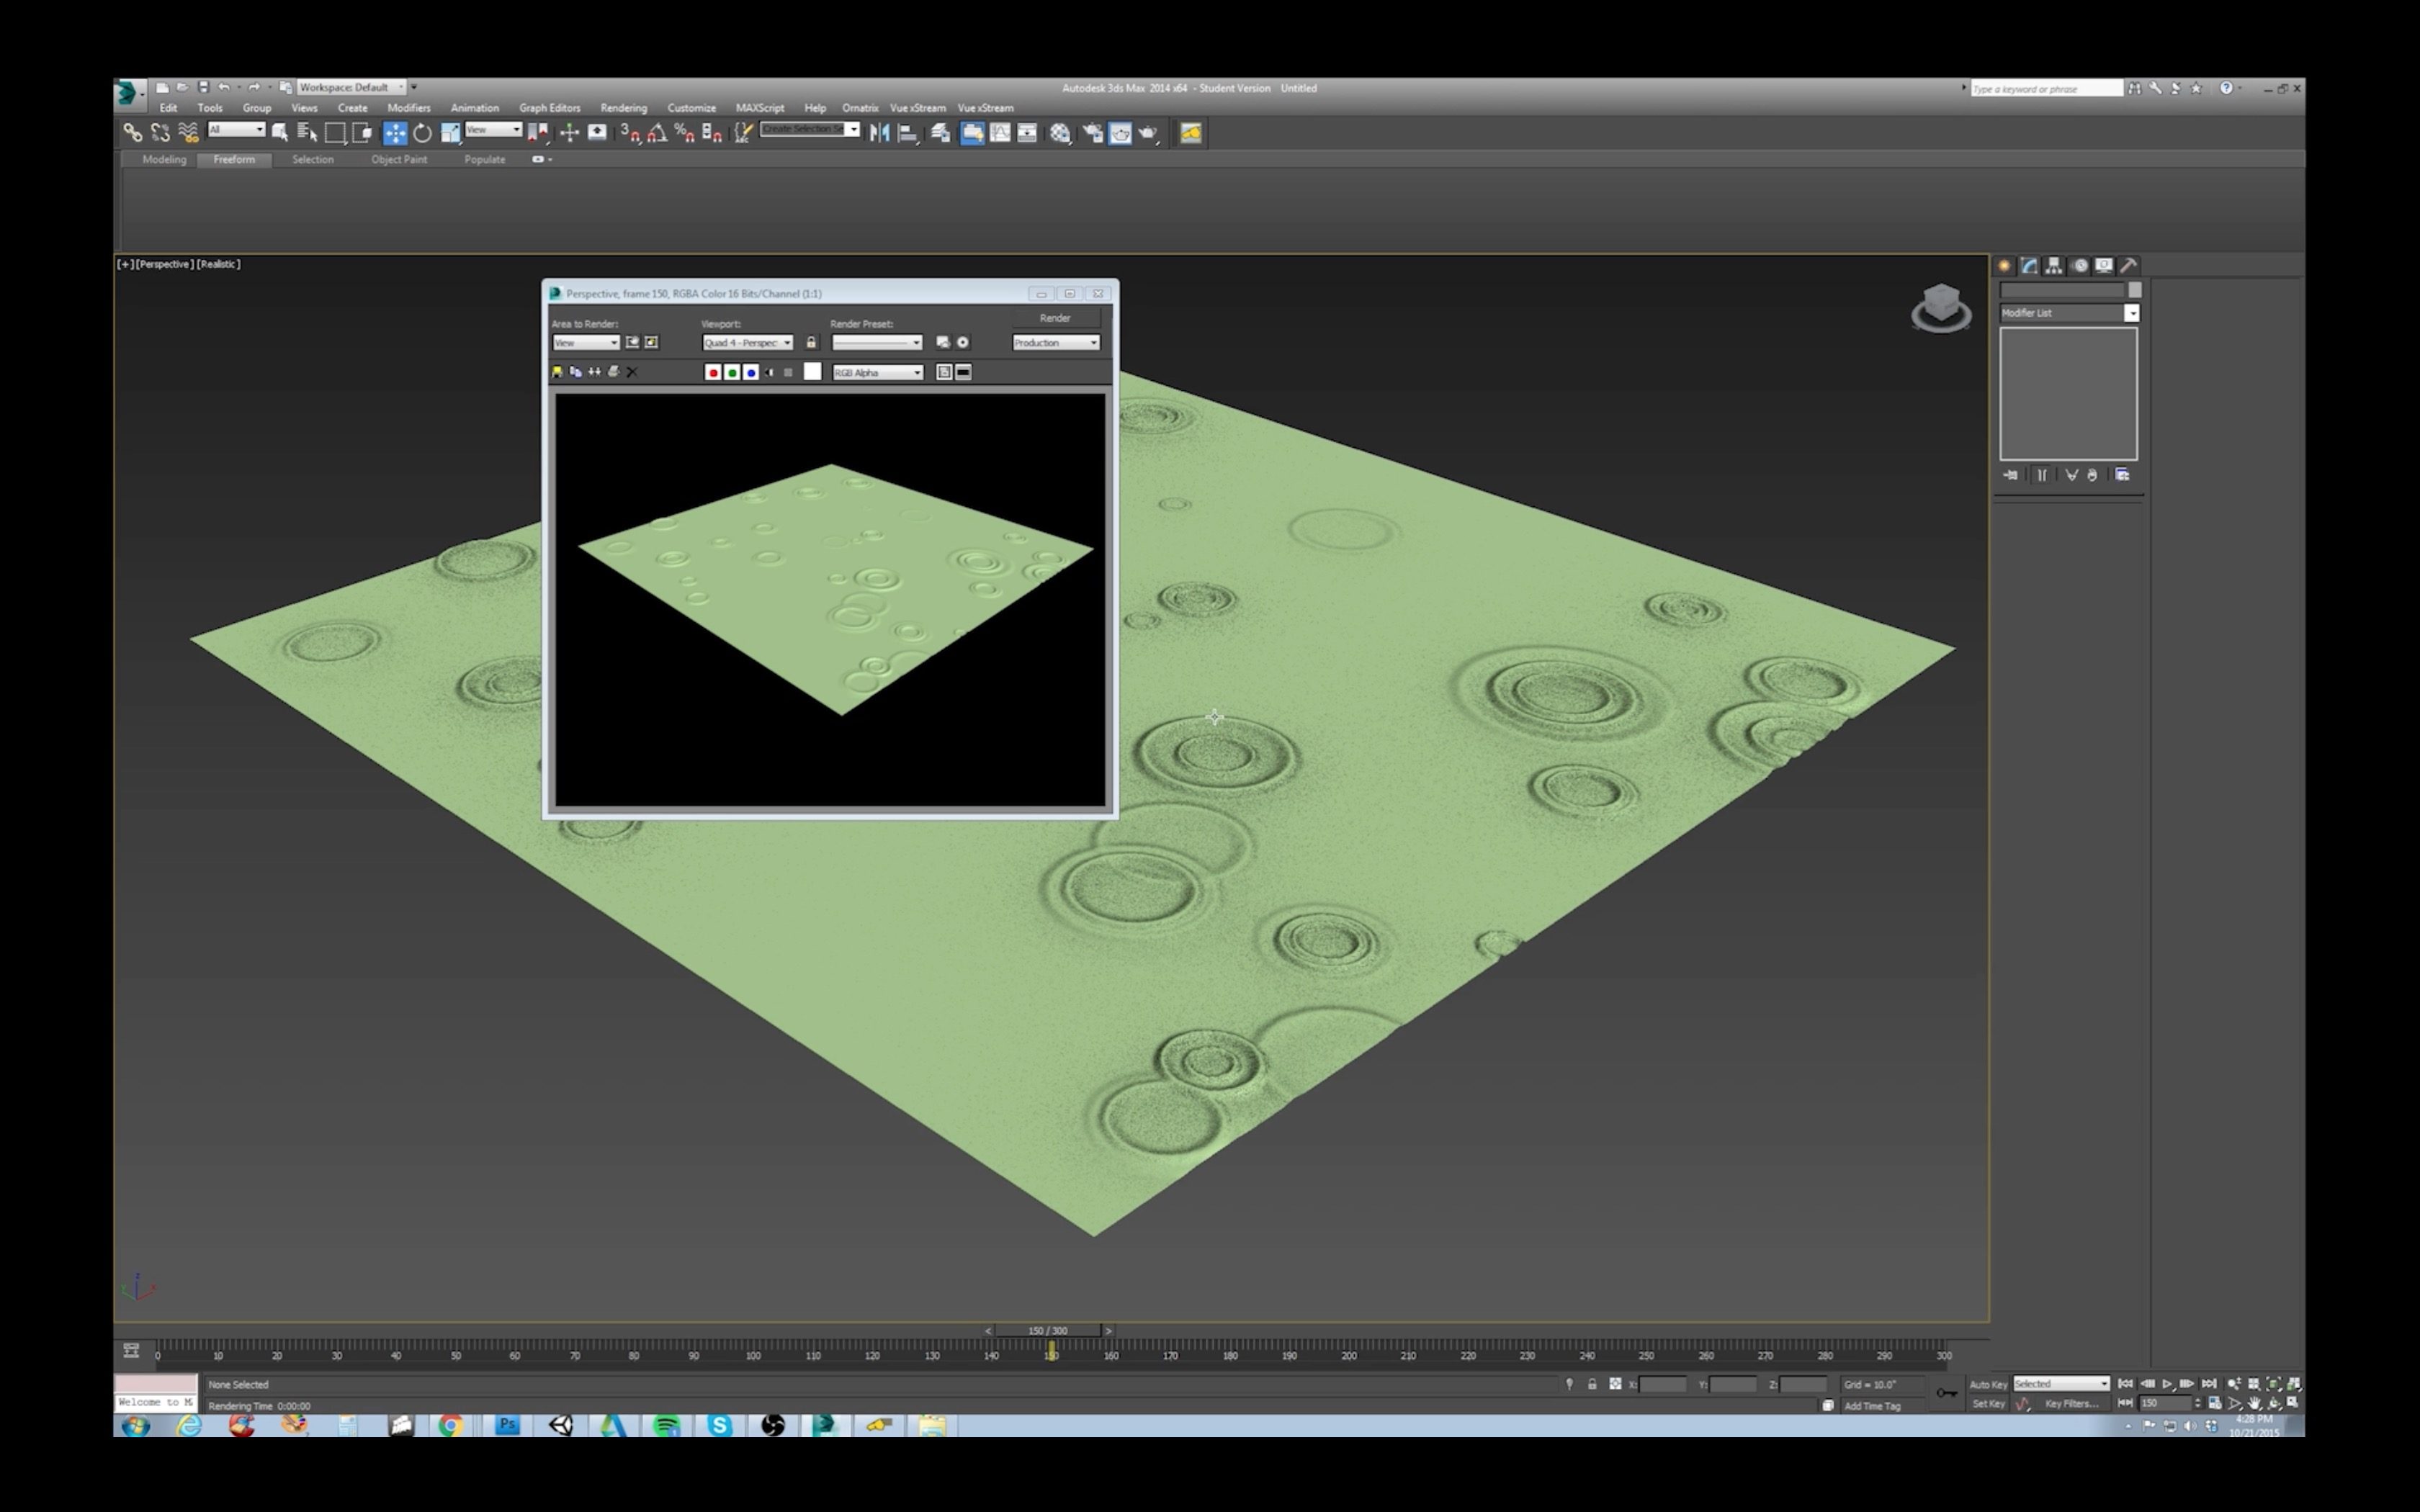
Task: Open the Graph Editors menu
Action: tap(549, 108)
